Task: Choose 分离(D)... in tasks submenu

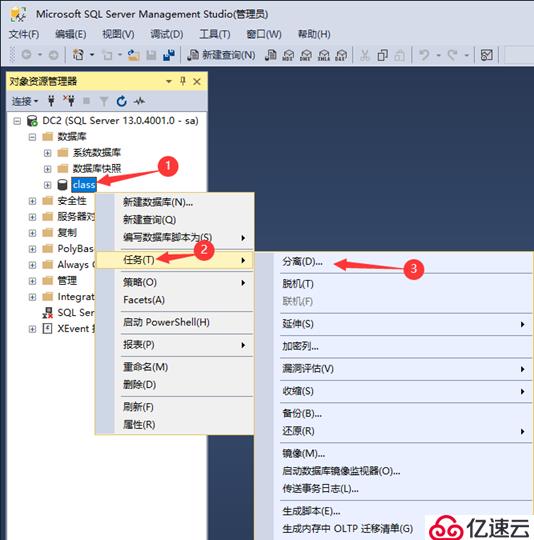Action: click(394, 262)
